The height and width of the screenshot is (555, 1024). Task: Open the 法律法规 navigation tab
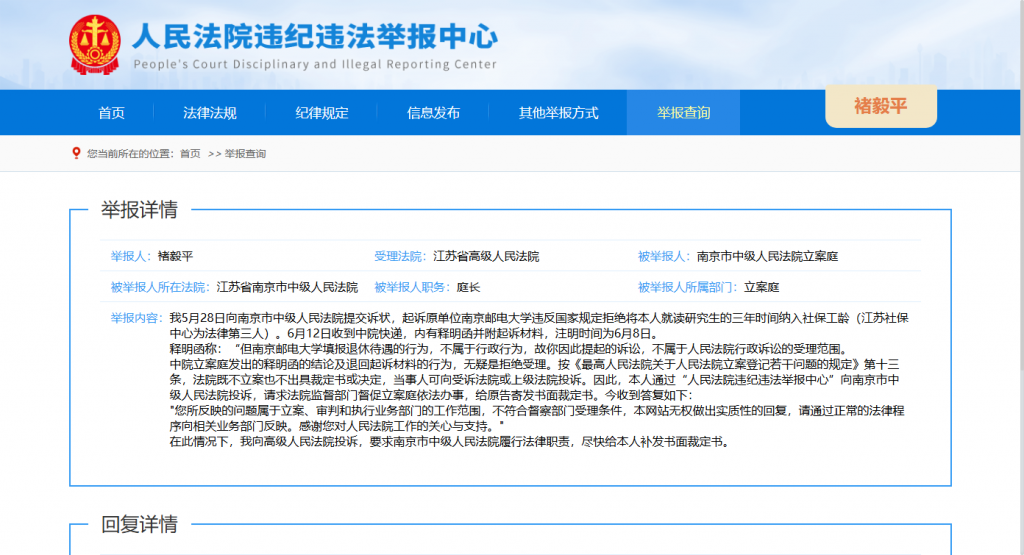[210, 113]
